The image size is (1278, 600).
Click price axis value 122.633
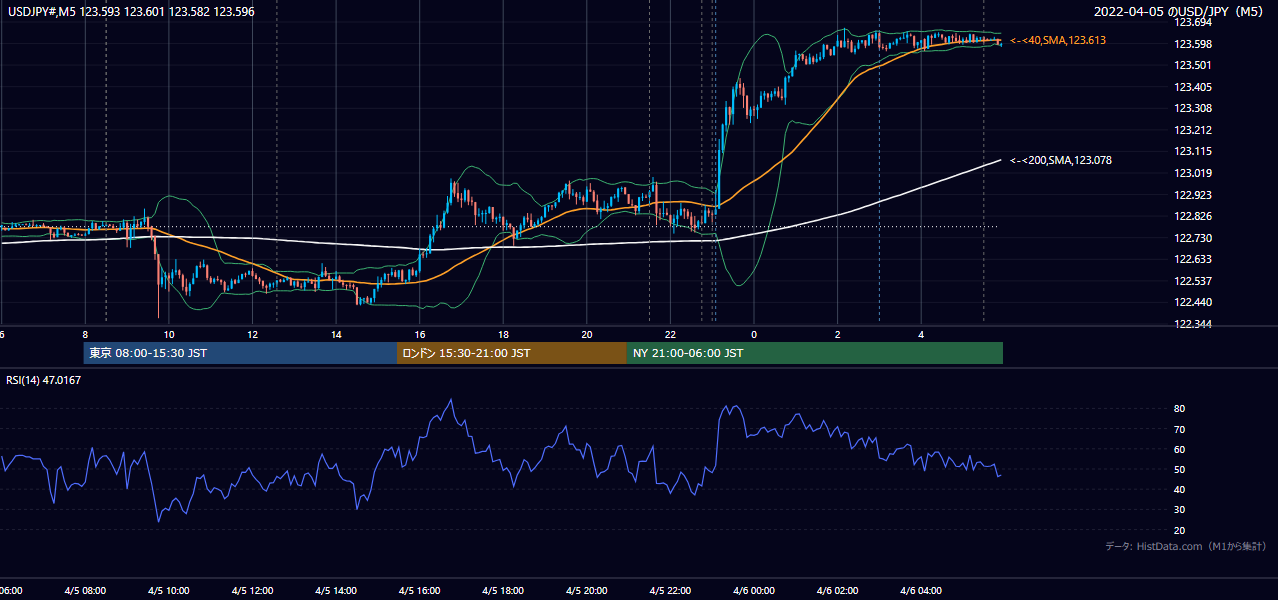pos(1191,259)
